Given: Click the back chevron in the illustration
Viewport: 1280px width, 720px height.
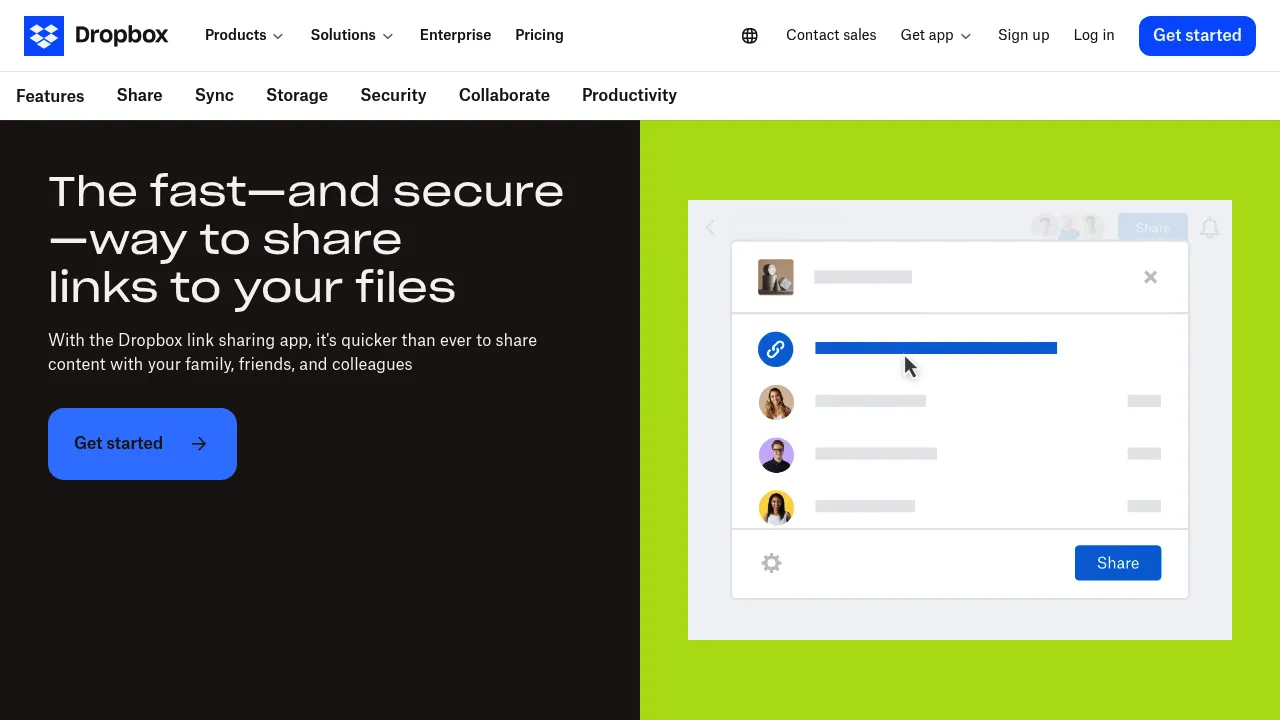Looking at the screenshot, I should point(710,228).
